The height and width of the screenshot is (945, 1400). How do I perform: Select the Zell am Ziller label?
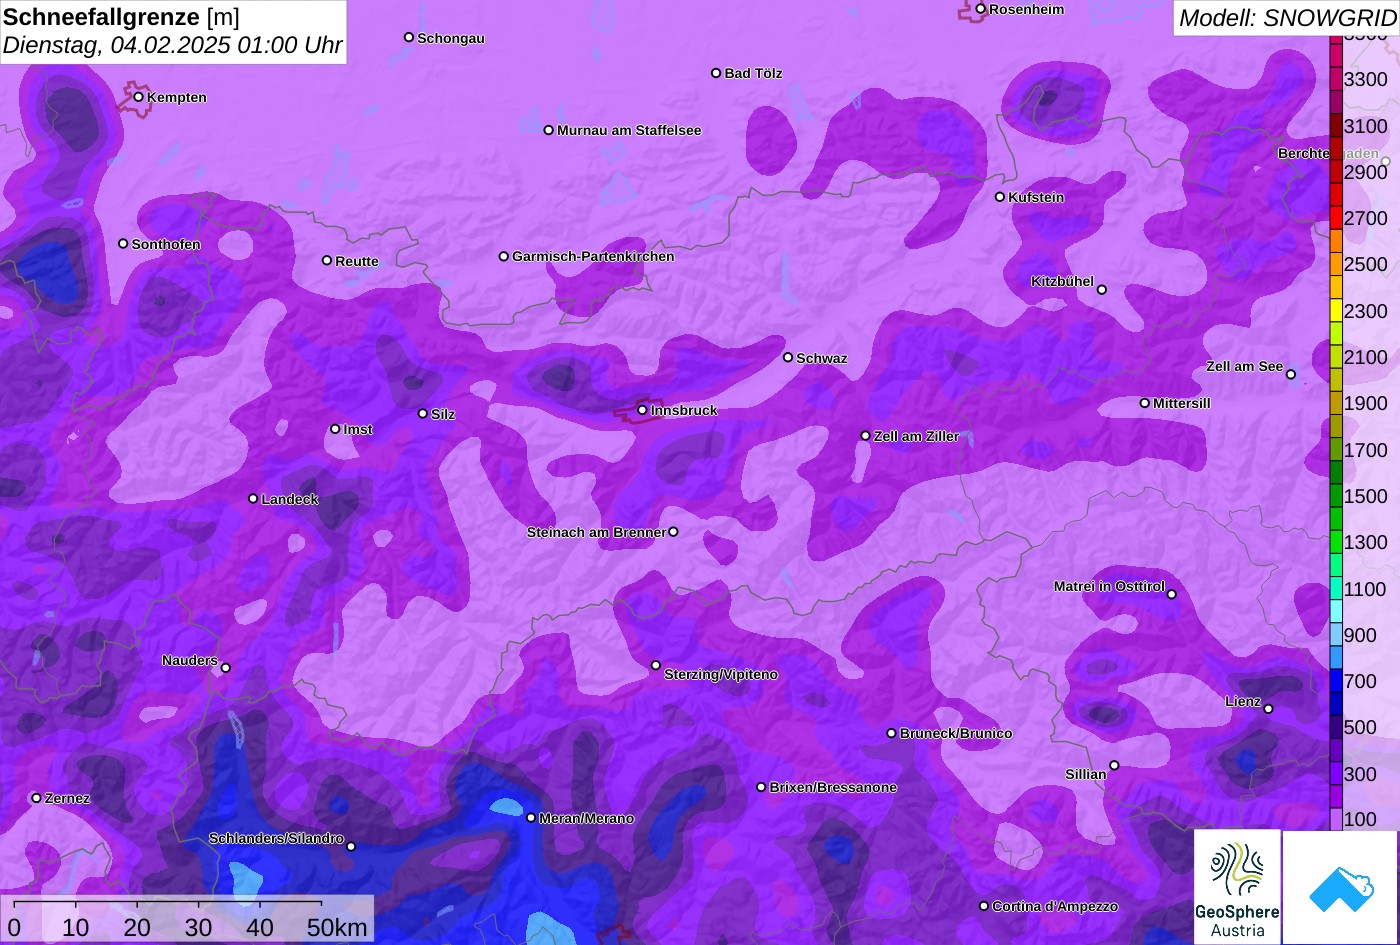pos(916,436)
